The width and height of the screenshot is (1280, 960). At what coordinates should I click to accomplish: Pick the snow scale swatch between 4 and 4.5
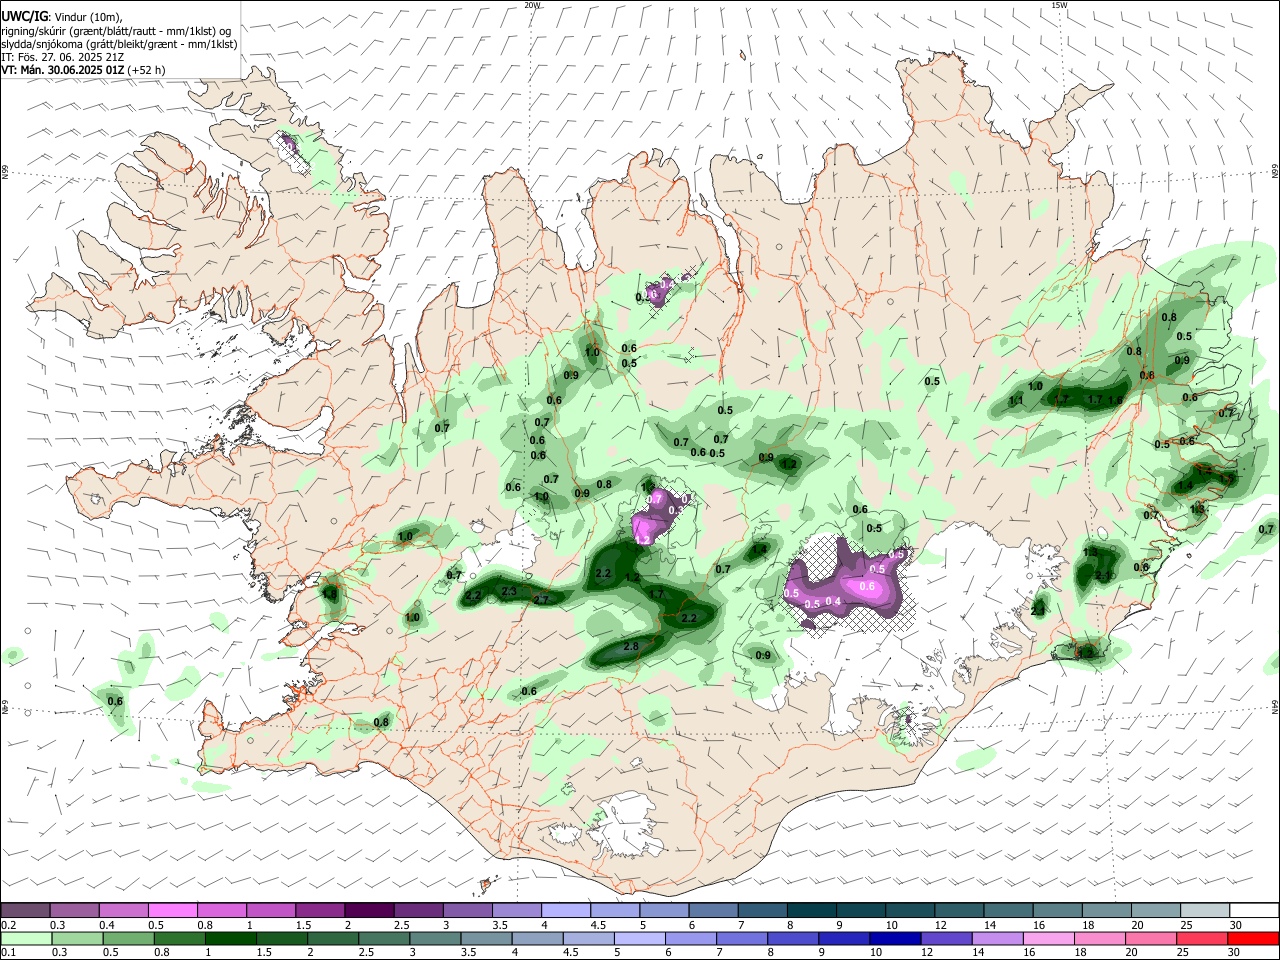(564, 910)
